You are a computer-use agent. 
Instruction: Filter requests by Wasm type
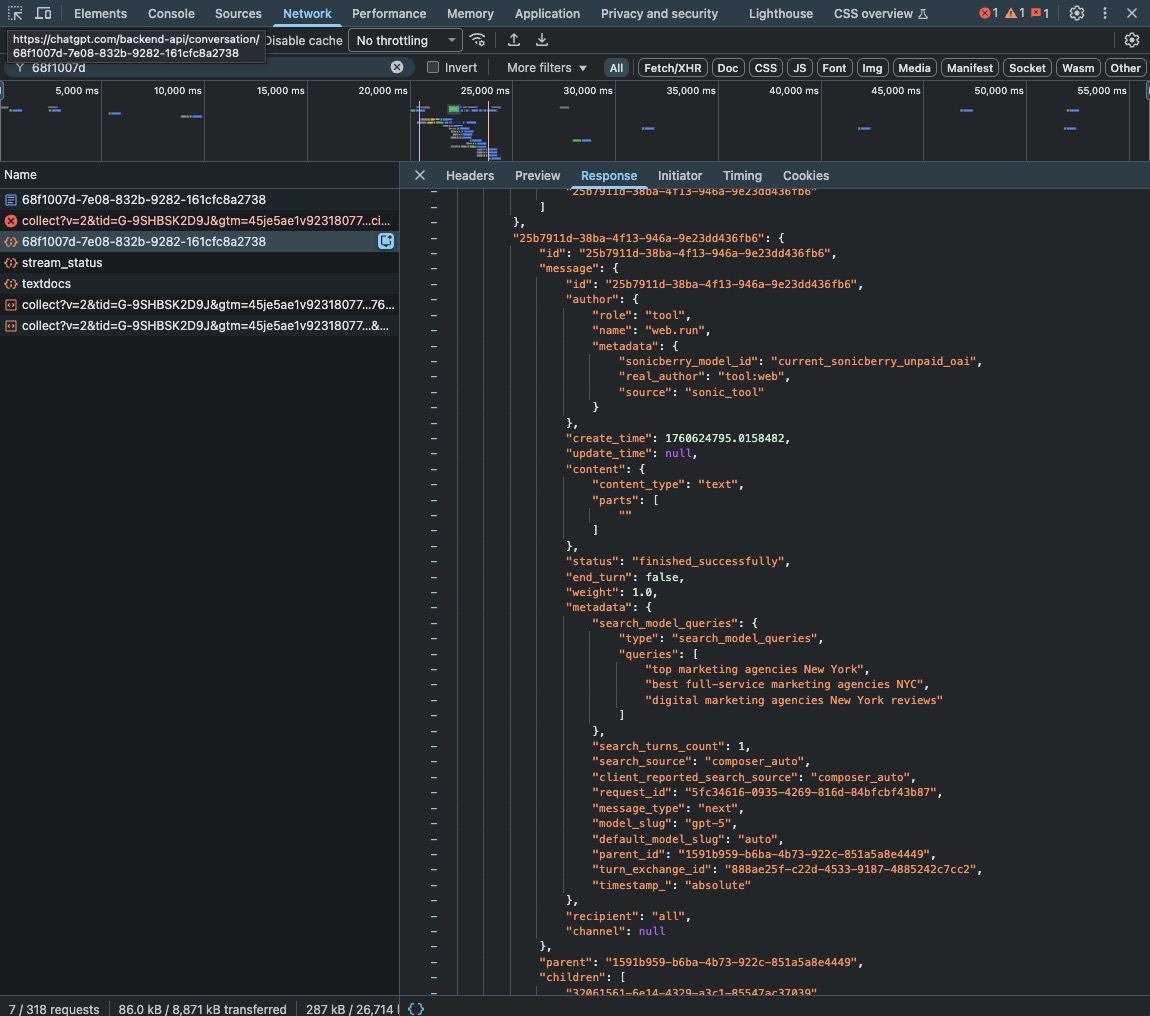click(x=1078, y=67)
